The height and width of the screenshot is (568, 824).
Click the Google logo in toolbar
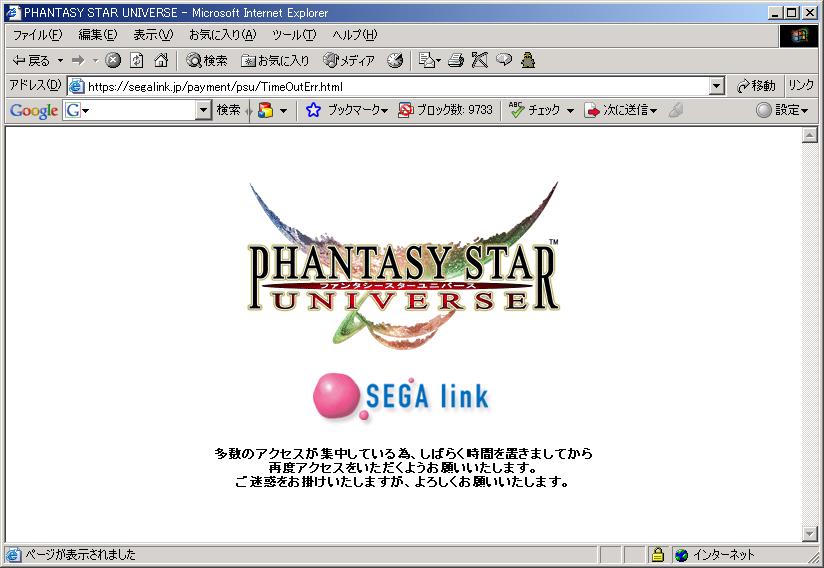[x=34, y=110]
